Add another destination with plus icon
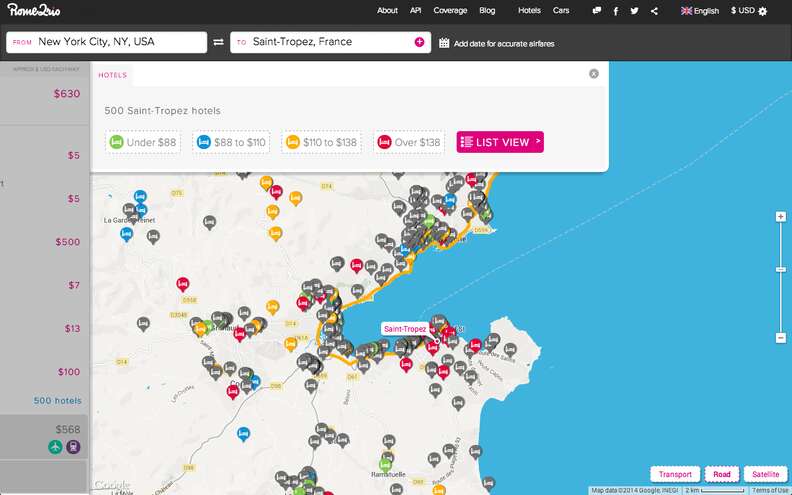Screen dimensions: 792x495 [x=419, y=42]
